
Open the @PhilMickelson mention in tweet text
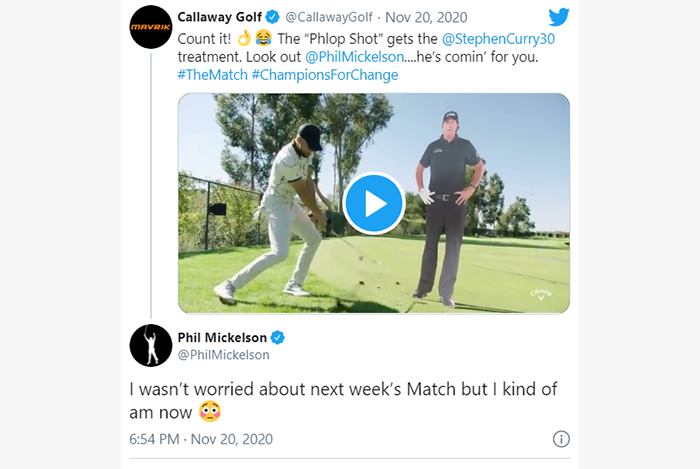coord(354,57)
